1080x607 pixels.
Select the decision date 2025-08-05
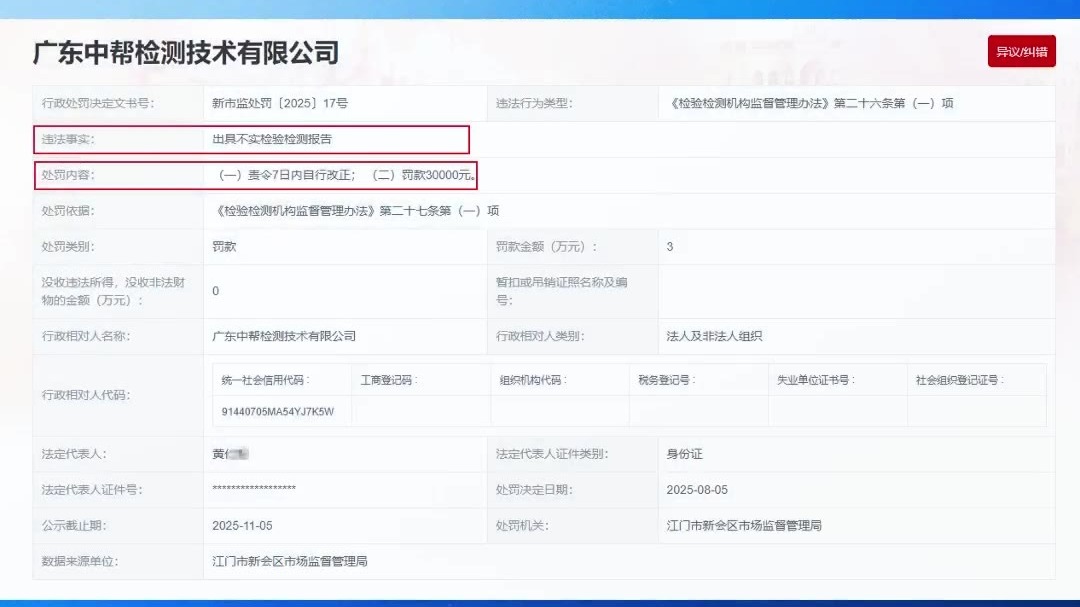click(x=697, y=490)
